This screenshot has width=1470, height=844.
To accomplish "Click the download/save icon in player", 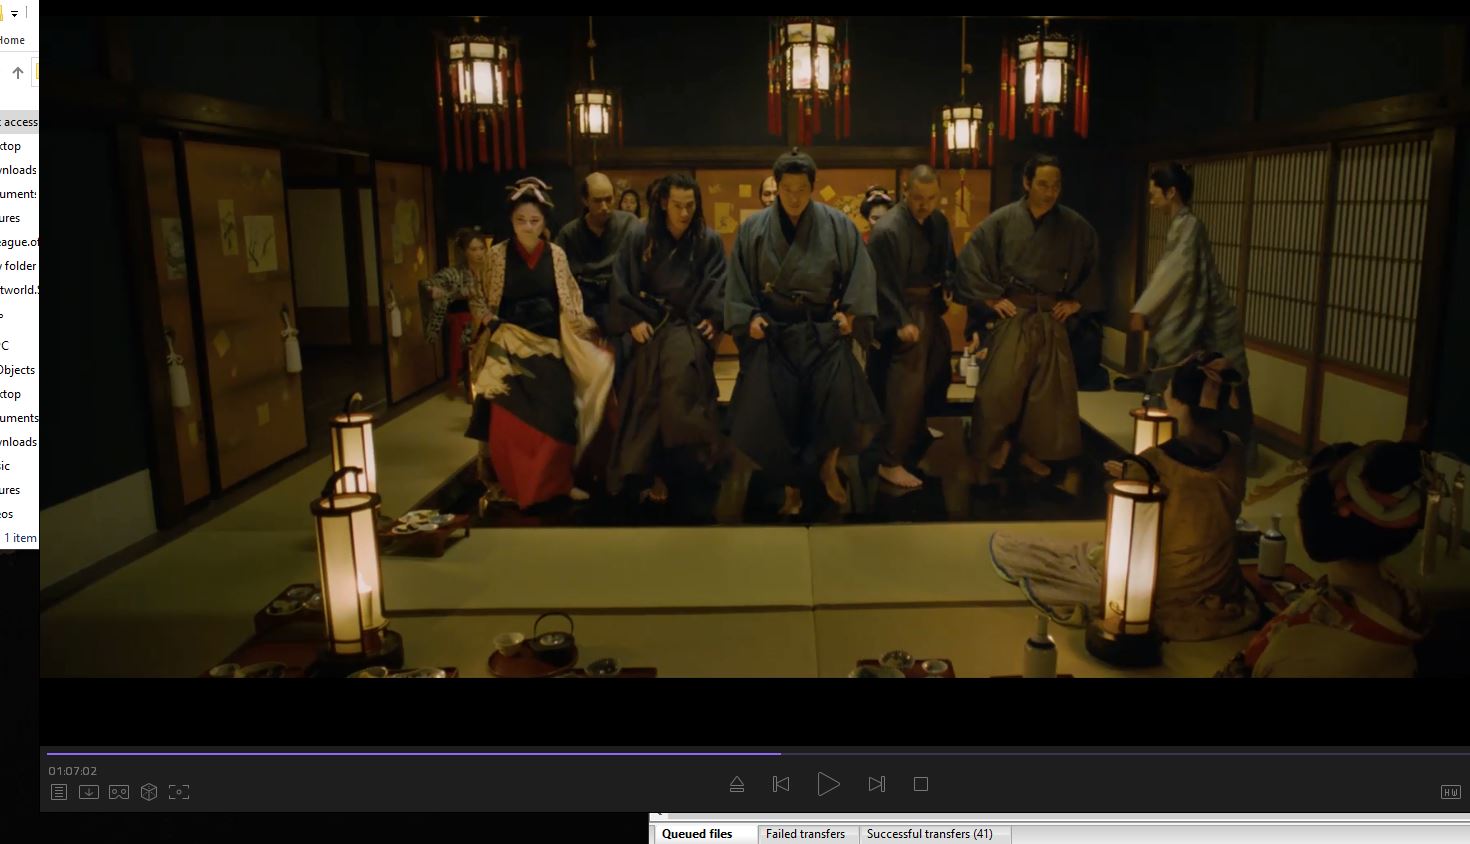I will [x=89, y=792].
